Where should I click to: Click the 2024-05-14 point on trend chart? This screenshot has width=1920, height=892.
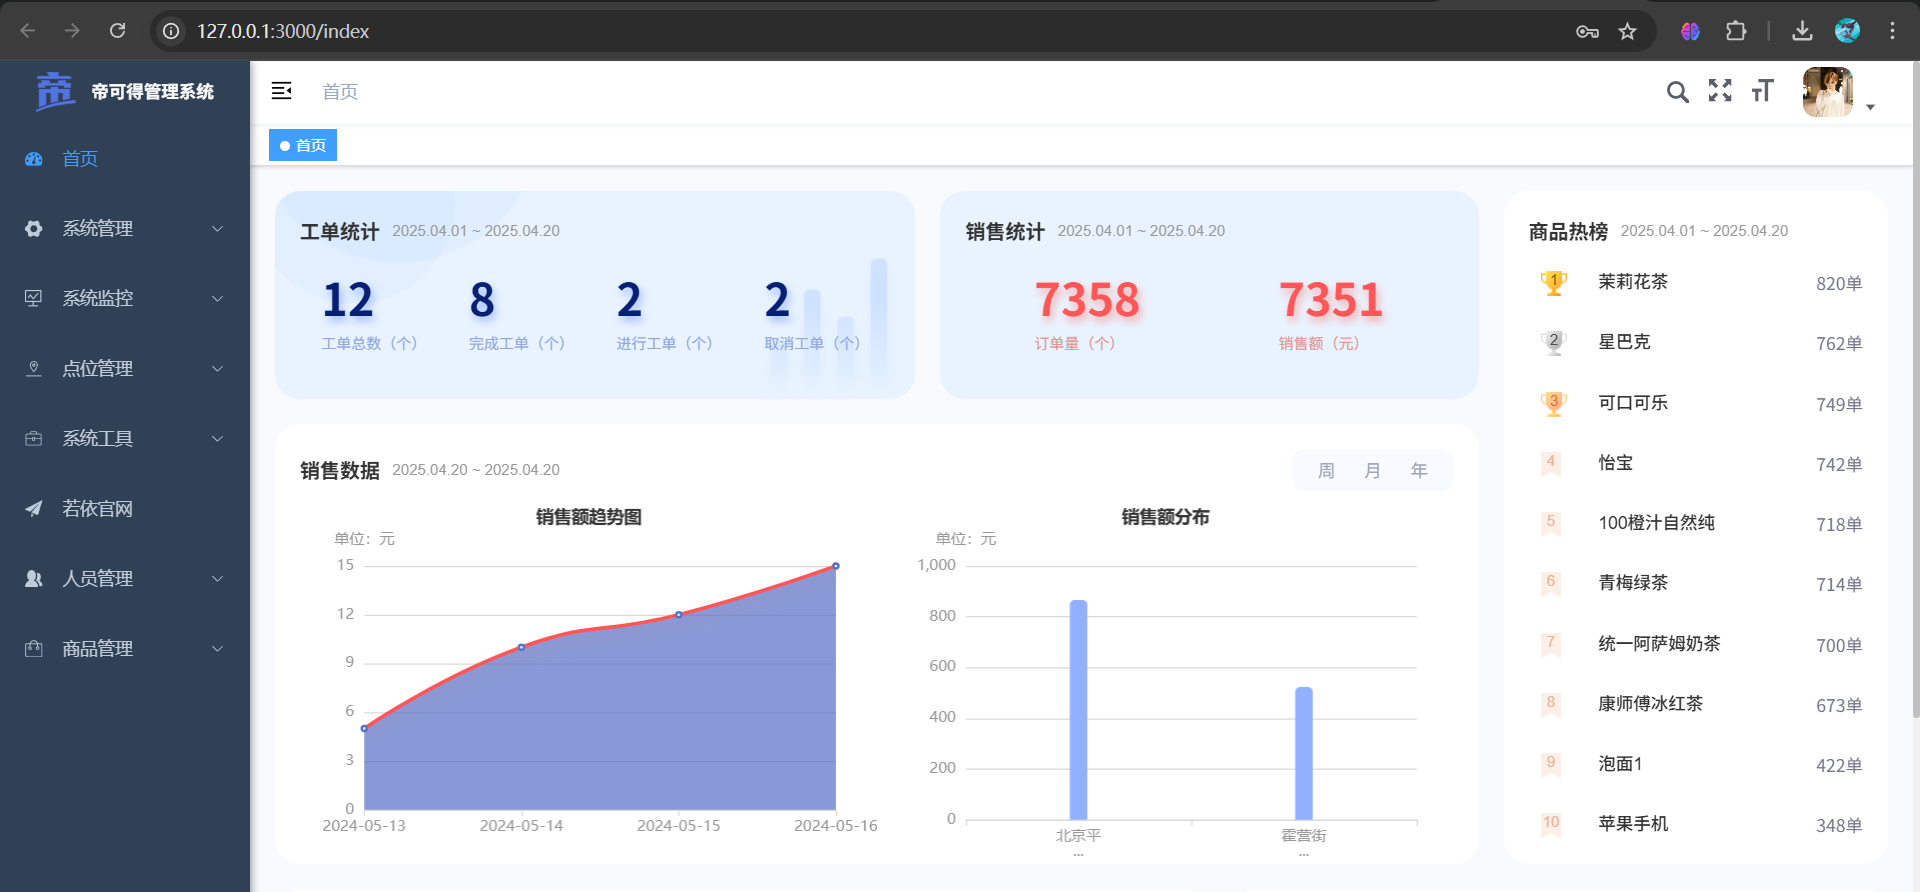pos(521,648)
